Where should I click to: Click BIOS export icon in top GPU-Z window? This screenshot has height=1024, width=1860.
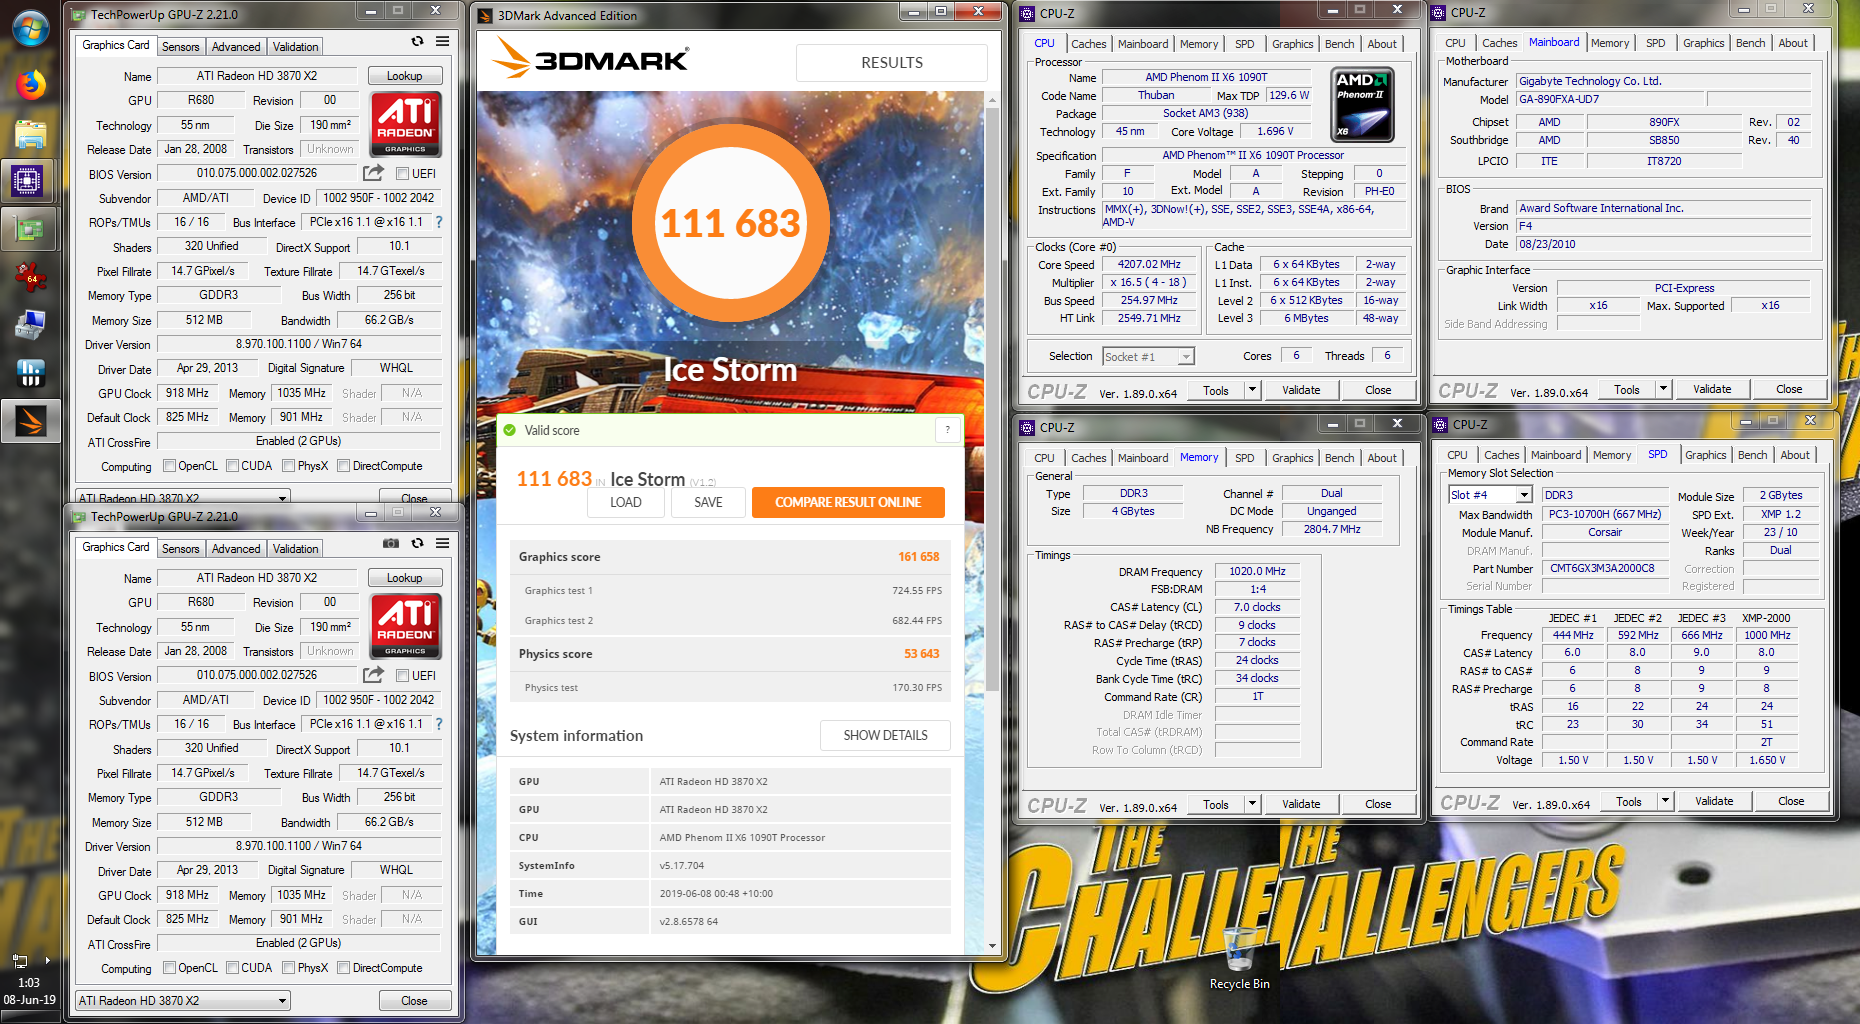pos(373,173)
